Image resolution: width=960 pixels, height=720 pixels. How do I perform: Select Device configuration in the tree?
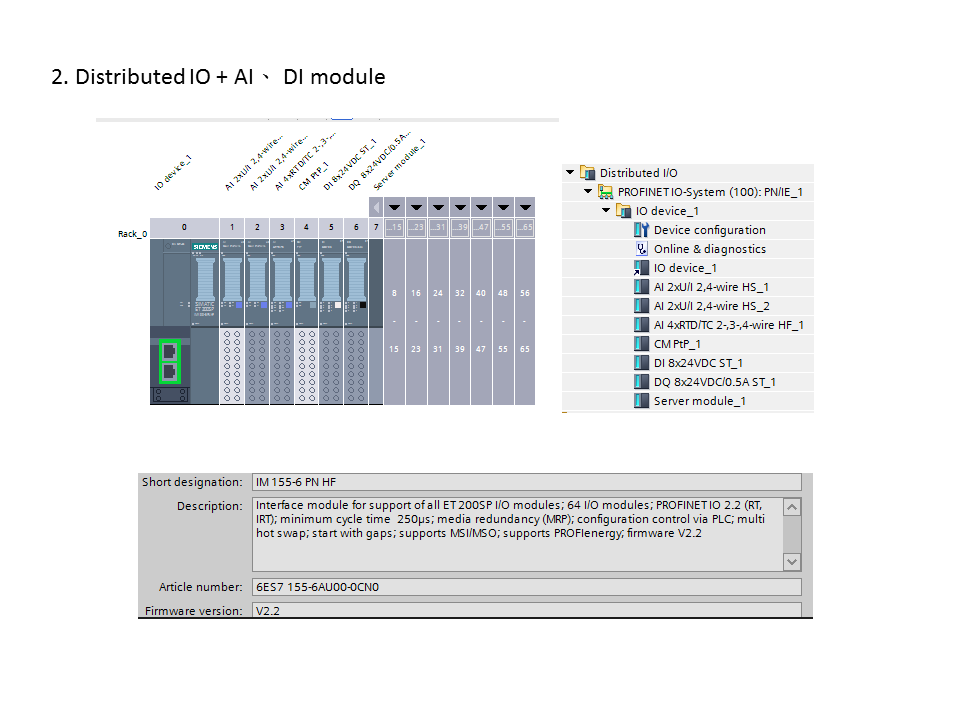pyautogui.click(x=710, y=230)
